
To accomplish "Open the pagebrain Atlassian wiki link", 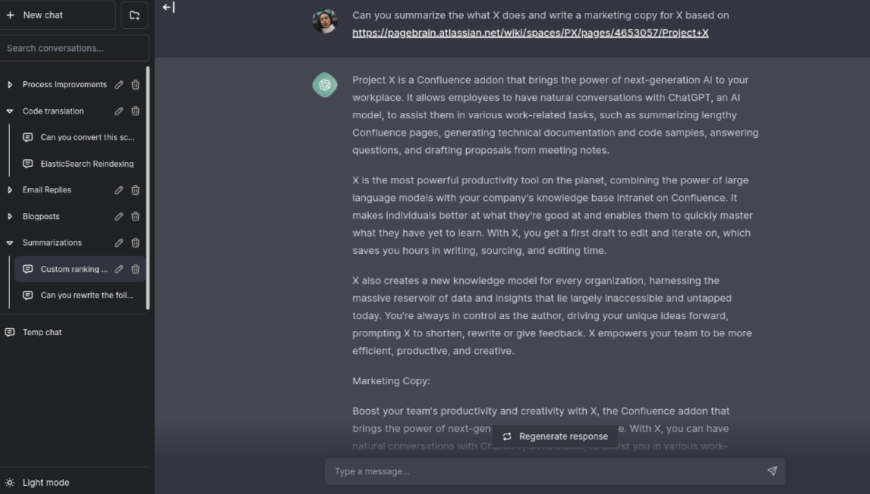I will (530, 33).
